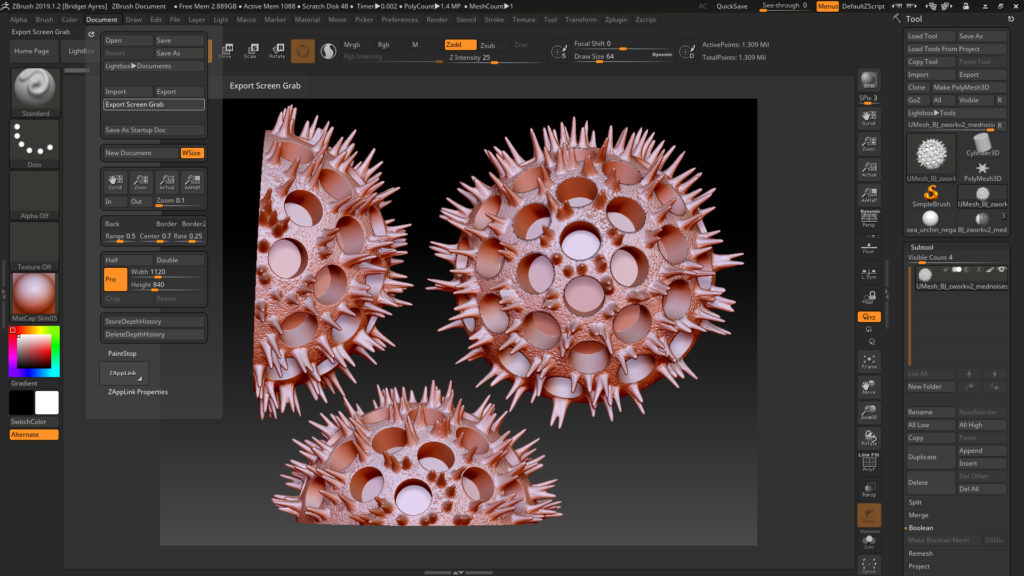The image size is (1024, 576).
Task: Expand Lightbox Tools in Tool palette
Action: 955,112
